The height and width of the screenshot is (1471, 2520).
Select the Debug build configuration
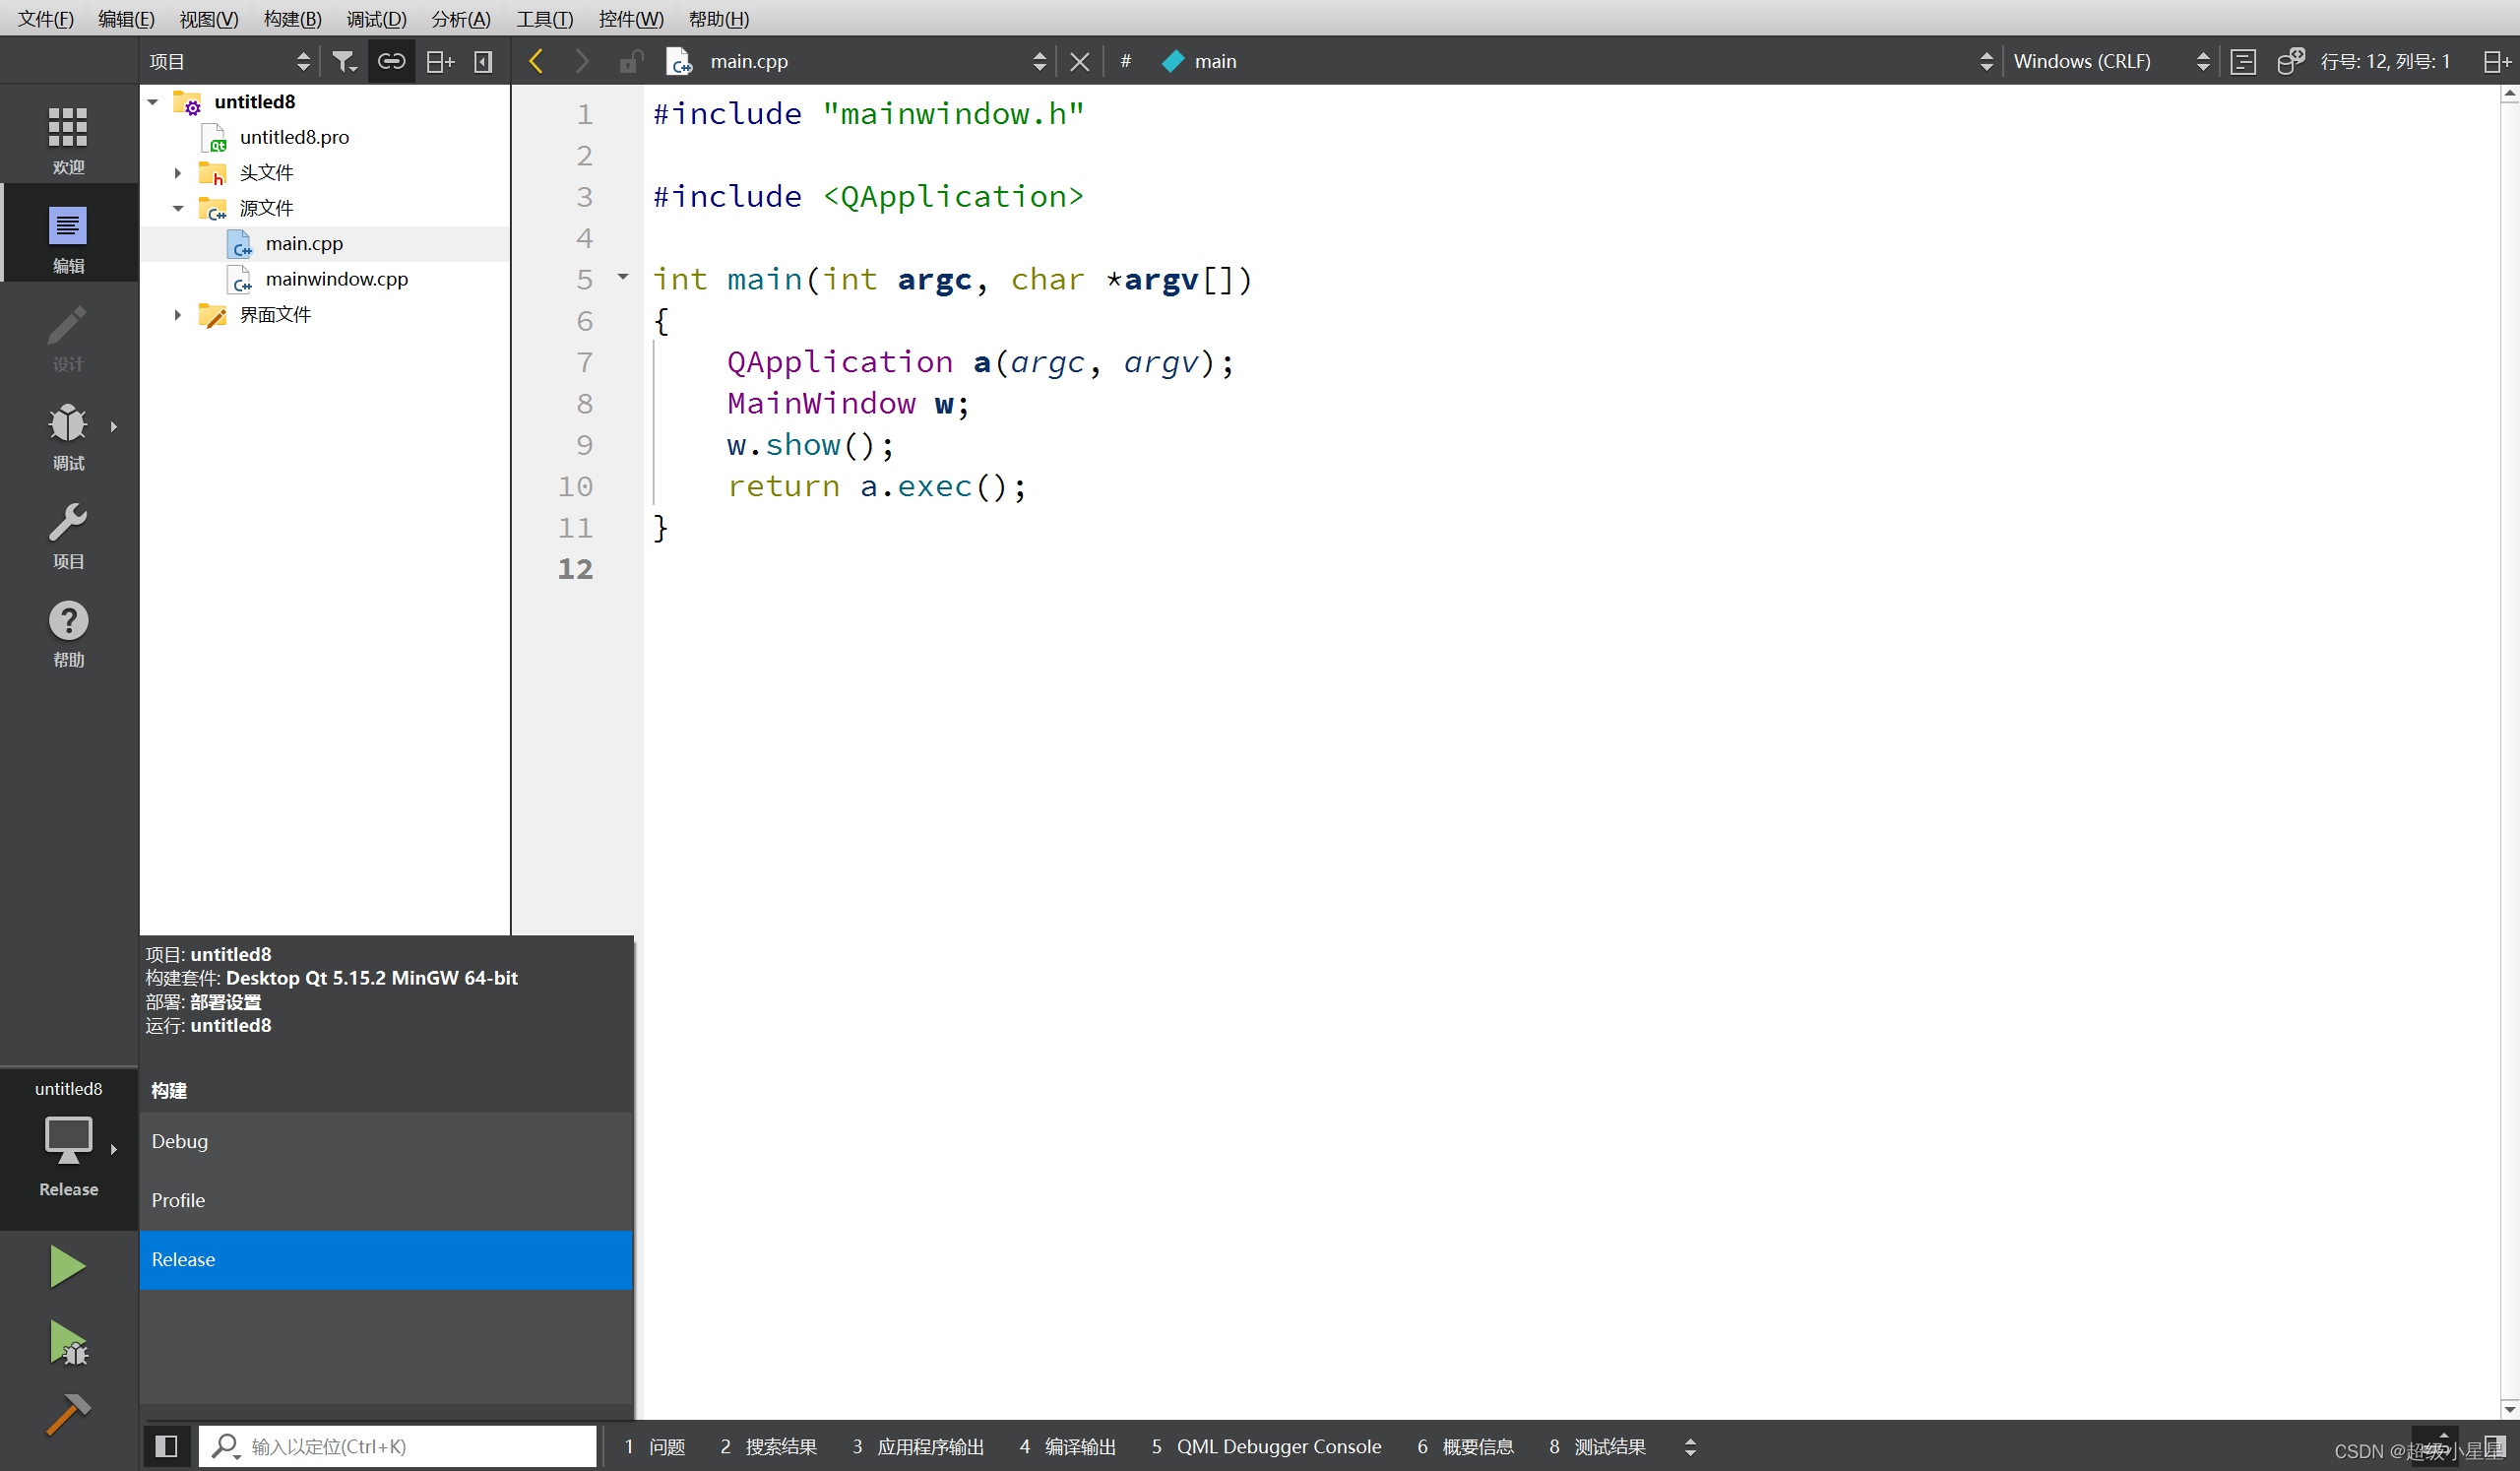coord(386,1141)
